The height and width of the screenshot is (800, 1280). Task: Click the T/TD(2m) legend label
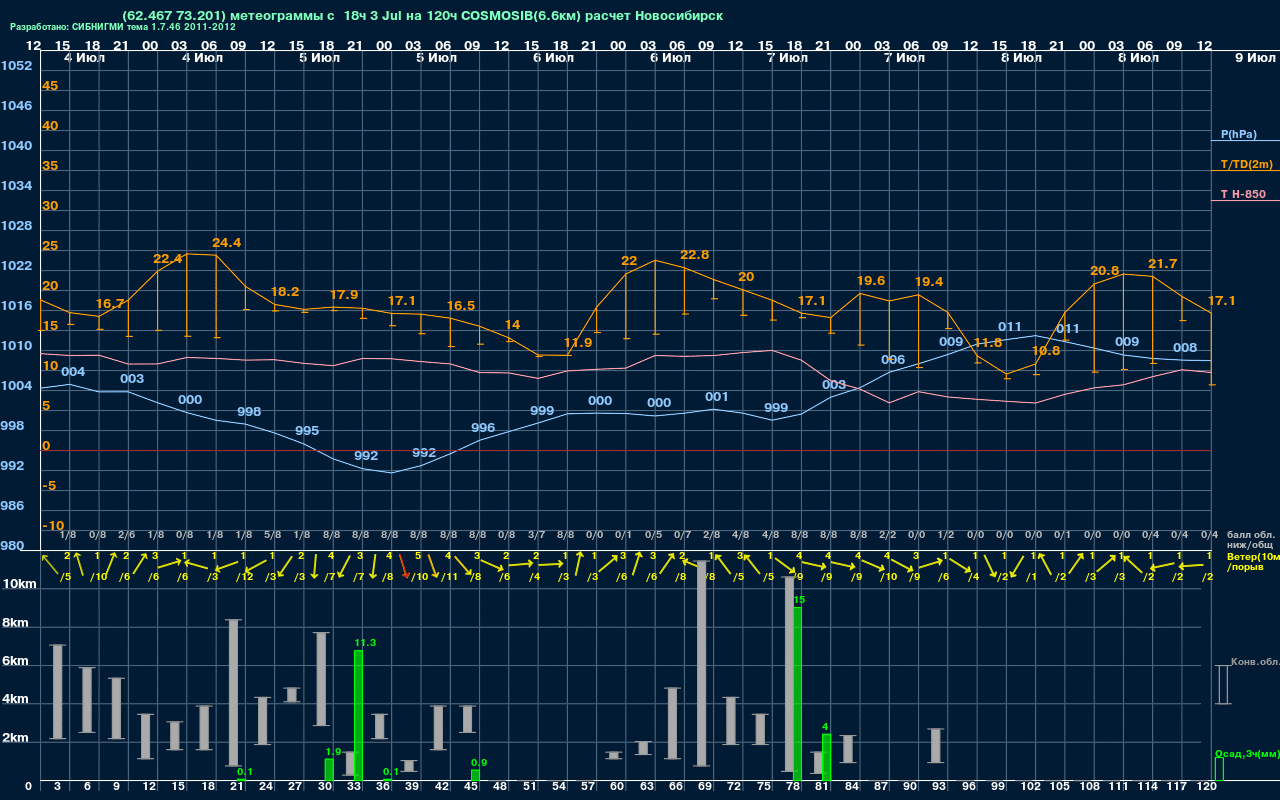(x=1247, y=164)
